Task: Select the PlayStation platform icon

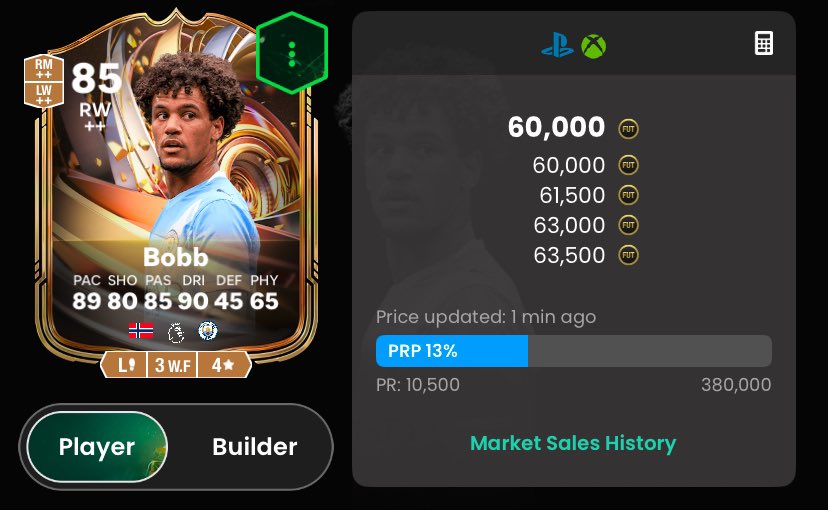Action: coord(558,45)
